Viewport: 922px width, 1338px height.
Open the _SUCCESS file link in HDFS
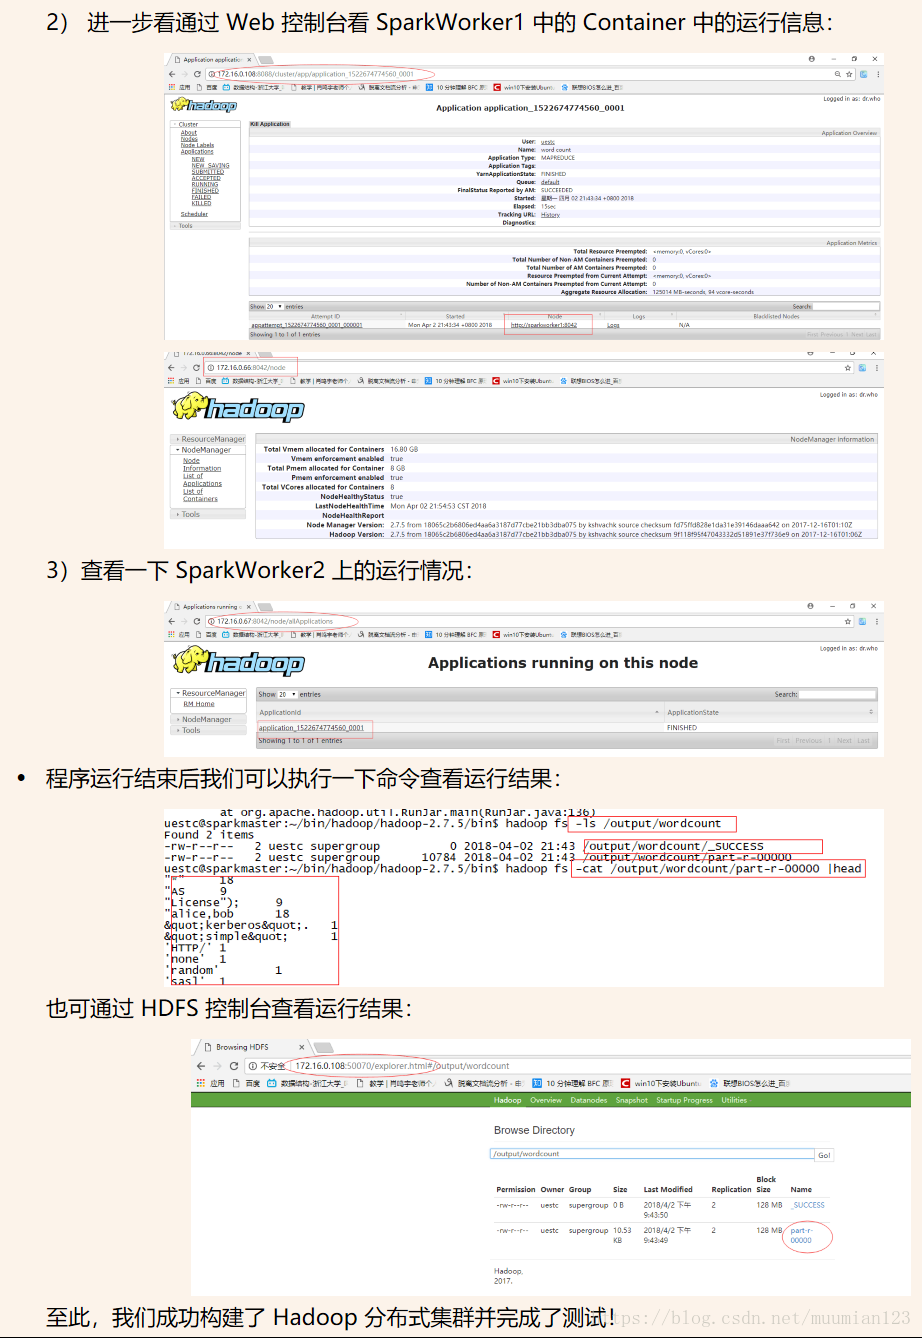808,1205
